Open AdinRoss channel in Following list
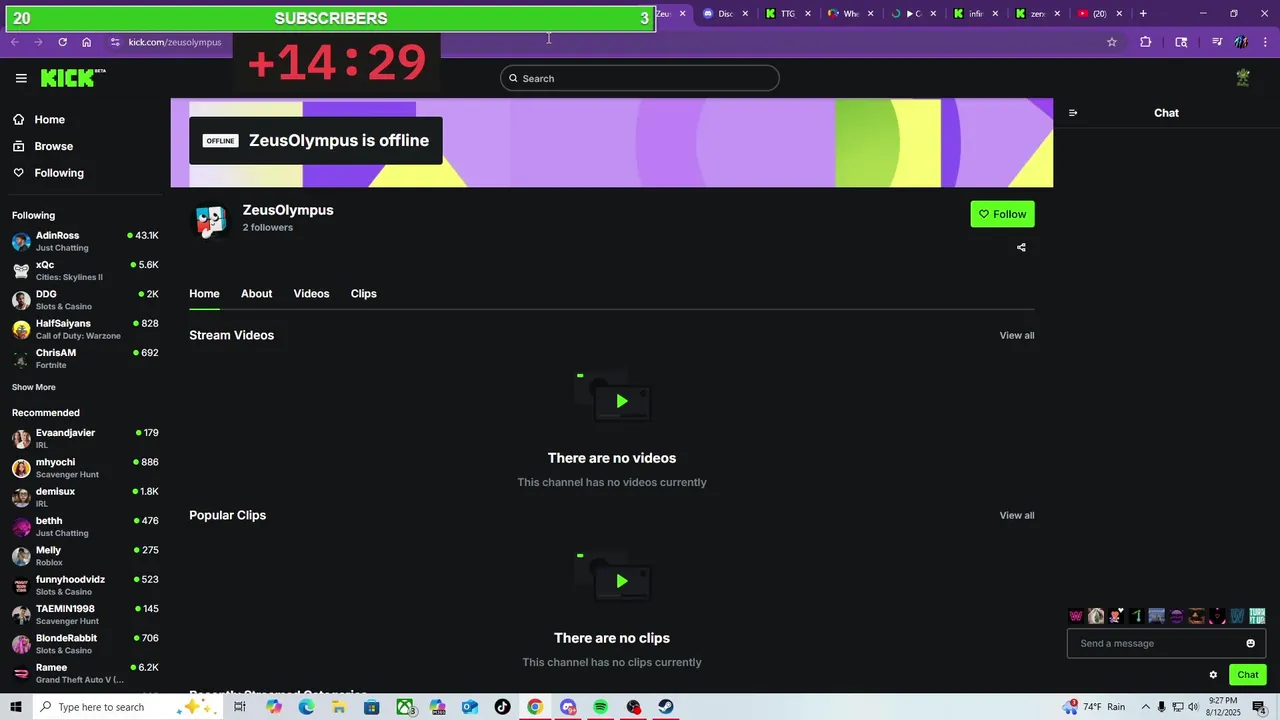Screen dimensions: 1280x720 click(x=85, y=241)
